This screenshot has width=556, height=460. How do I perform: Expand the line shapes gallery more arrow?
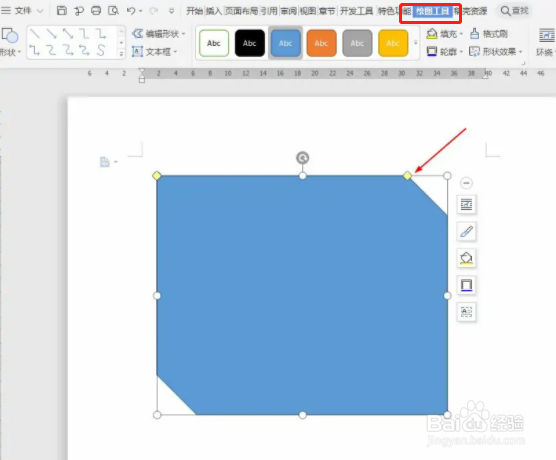coord(121,54)
